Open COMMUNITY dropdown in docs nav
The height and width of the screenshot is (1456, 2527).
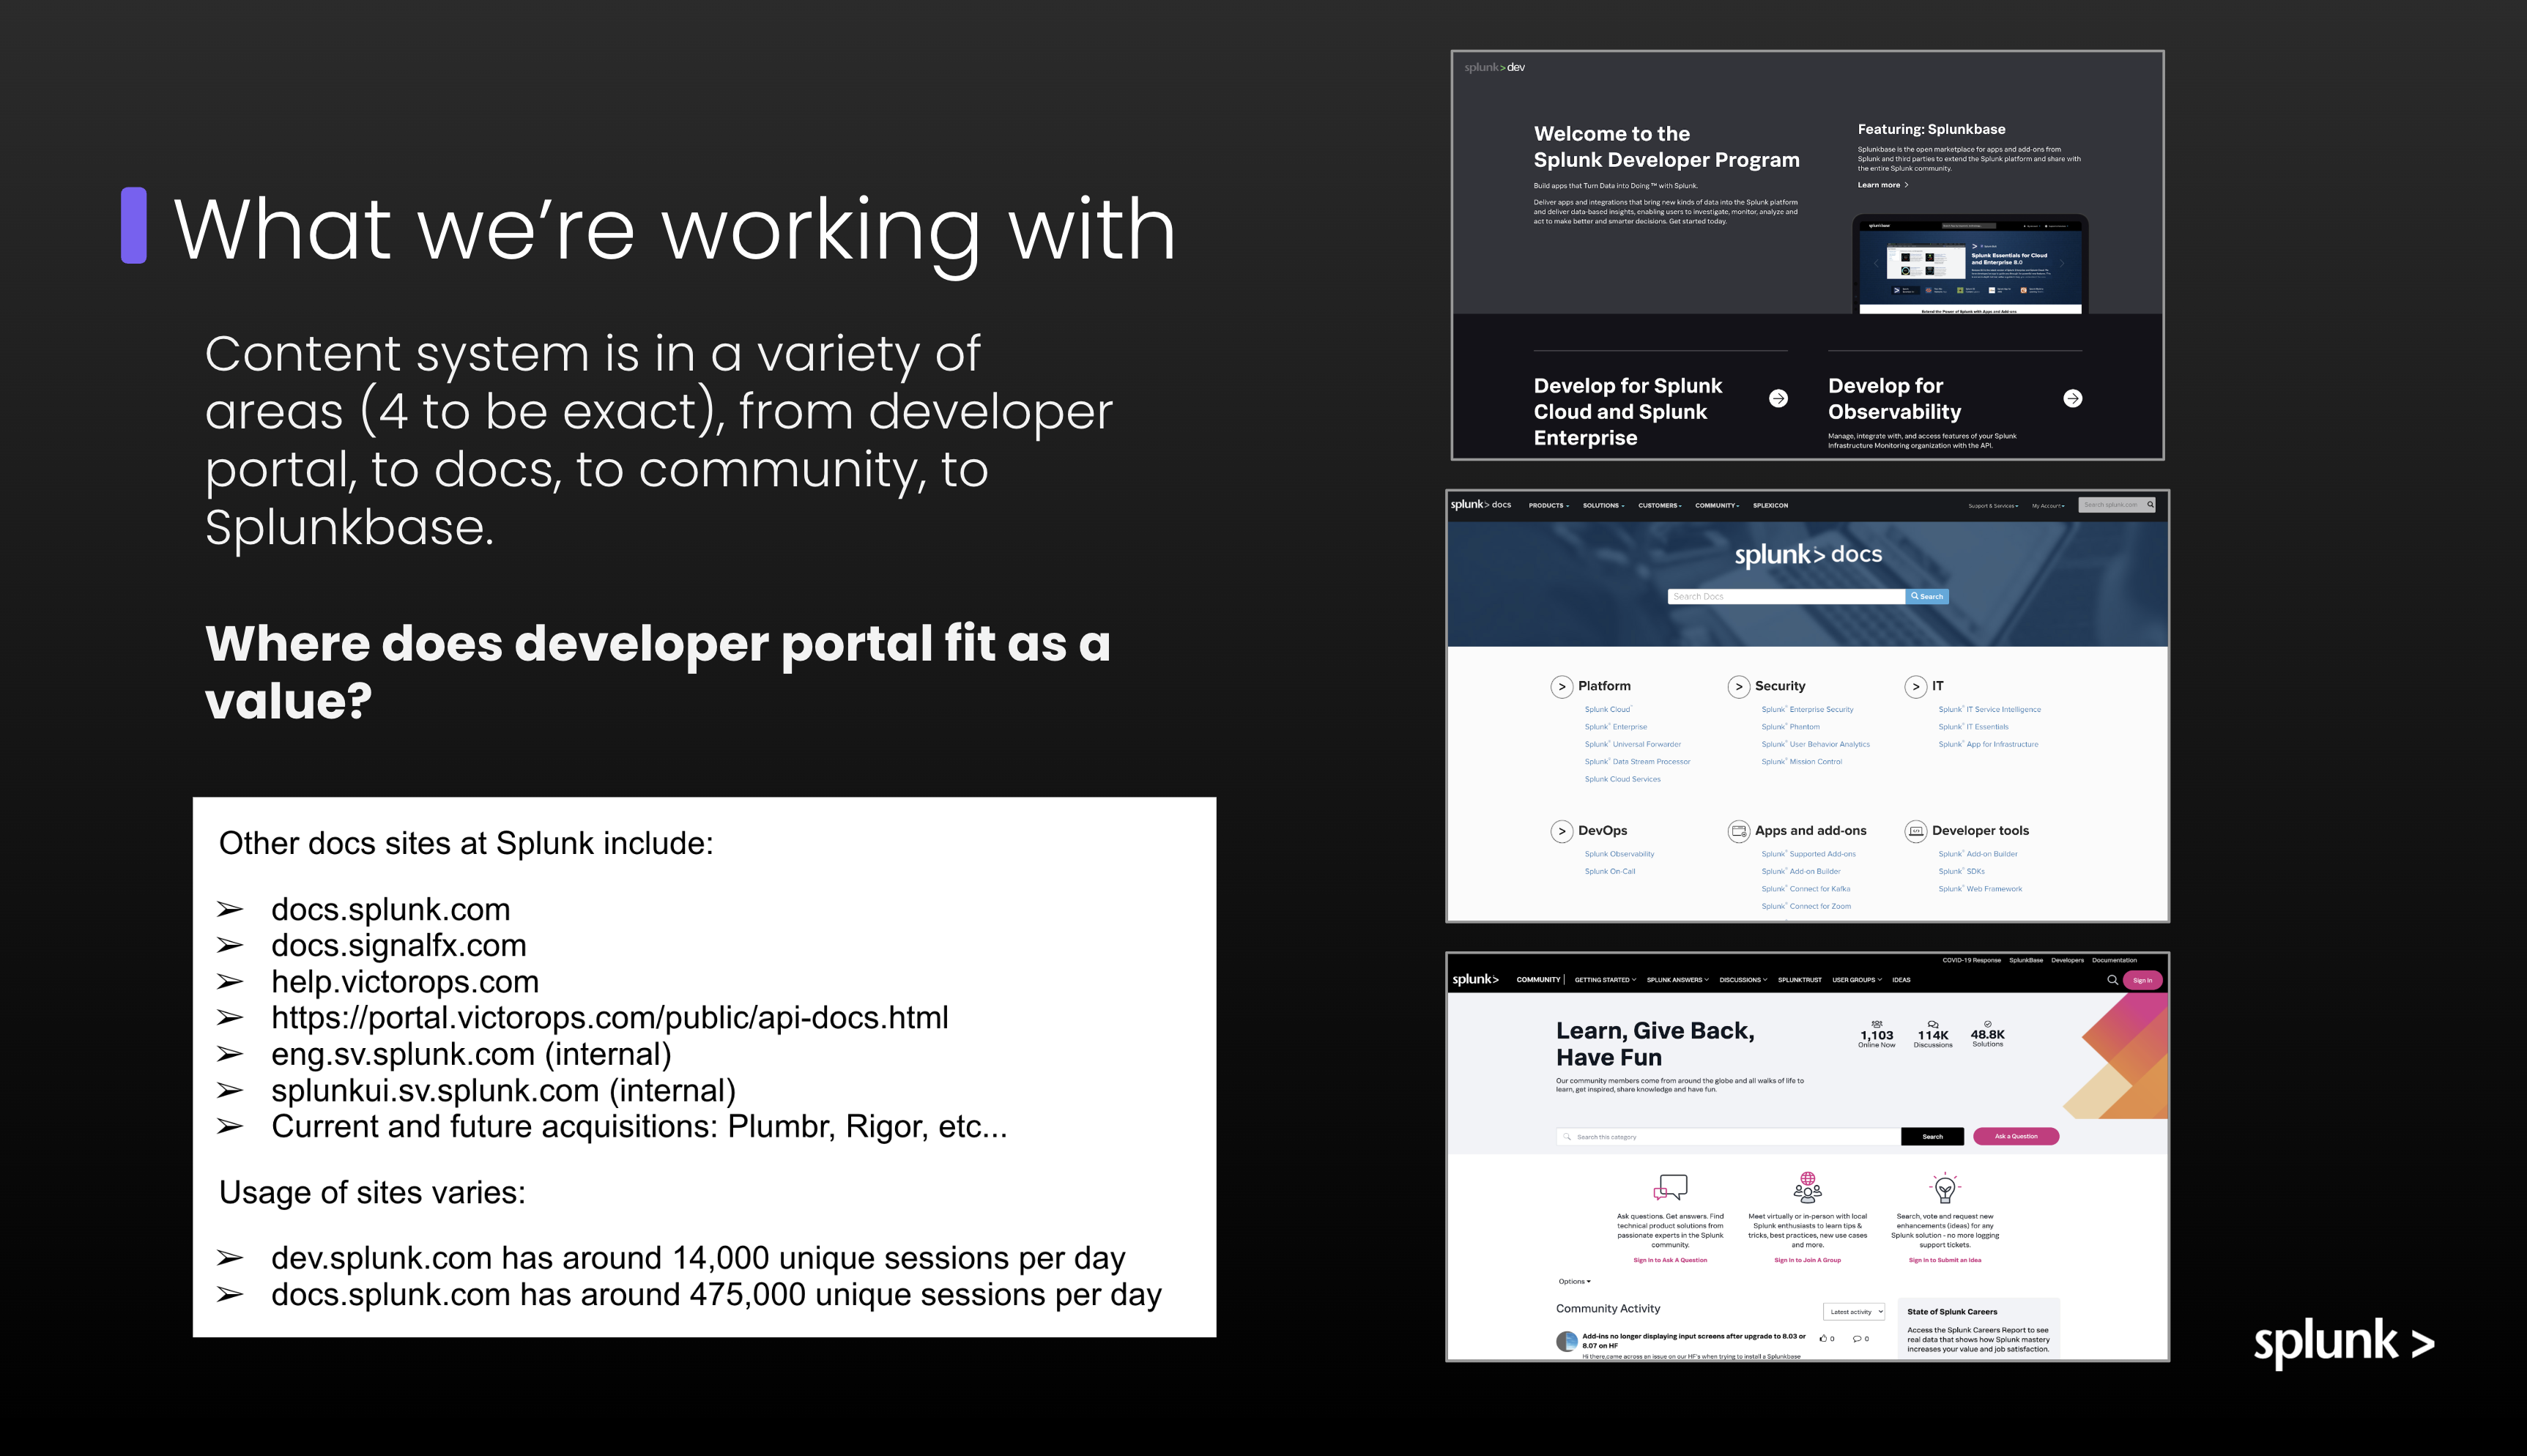click(1716, 505)
